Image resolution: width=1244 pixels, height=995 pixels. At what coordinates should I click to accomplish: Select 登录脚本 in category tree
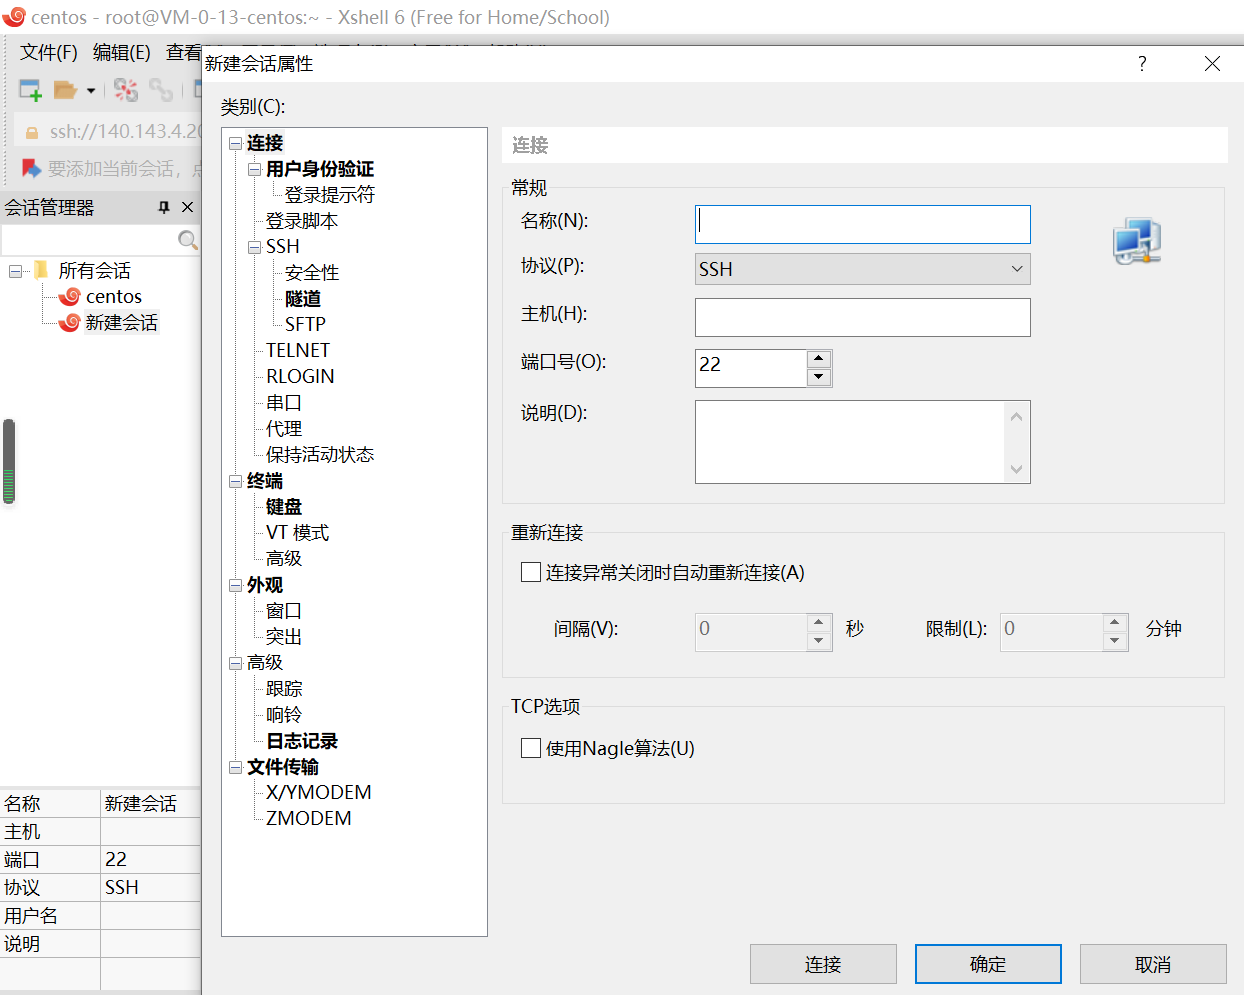301,221
